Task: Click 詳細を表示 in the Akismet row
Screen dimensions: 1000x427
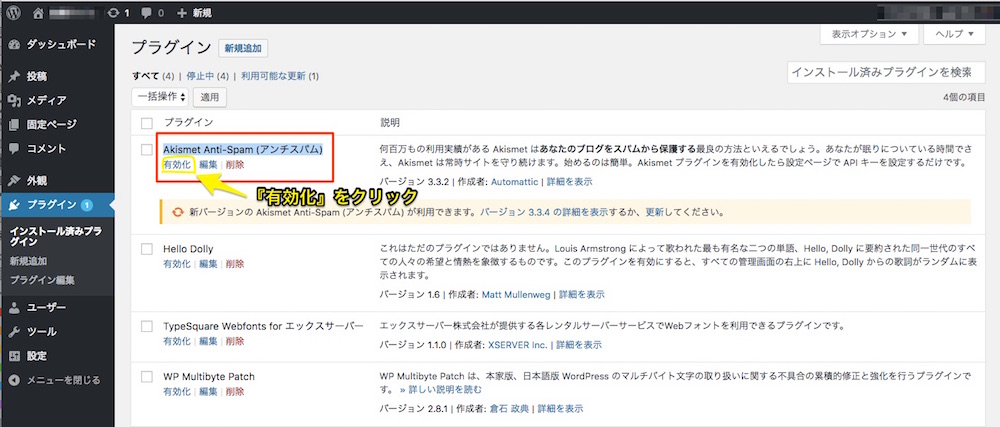Action: (569, 182)
